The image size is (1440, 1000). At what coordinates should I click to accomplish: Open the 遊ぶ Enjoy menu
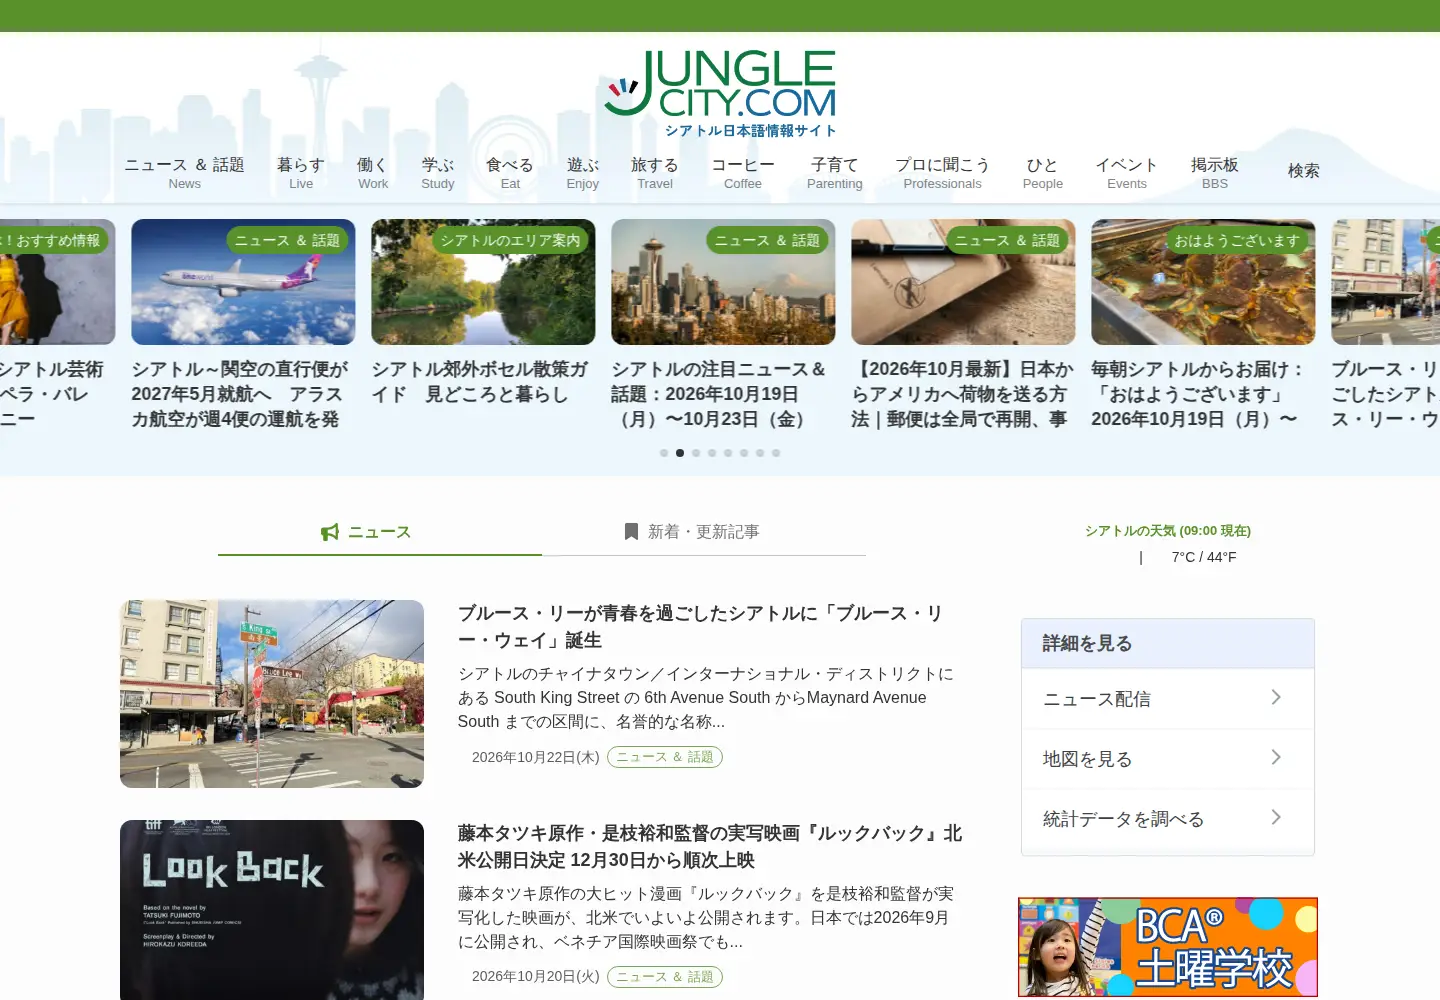click(x=583, y=173)
